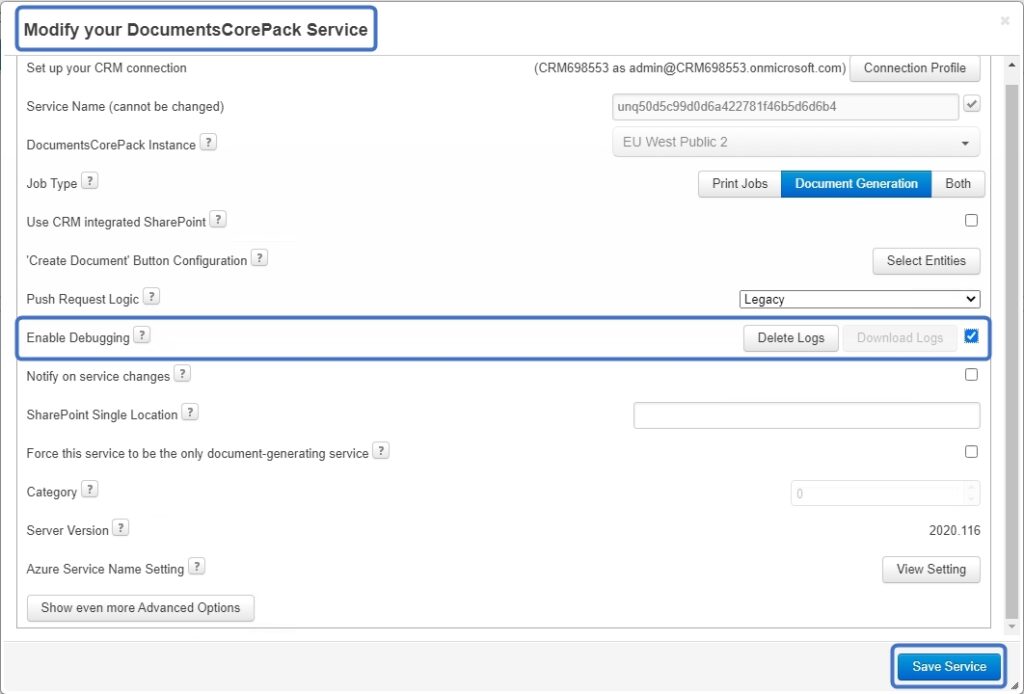Show even more Advanced Options
This screenshot has width=1024, height=694.
140,607
